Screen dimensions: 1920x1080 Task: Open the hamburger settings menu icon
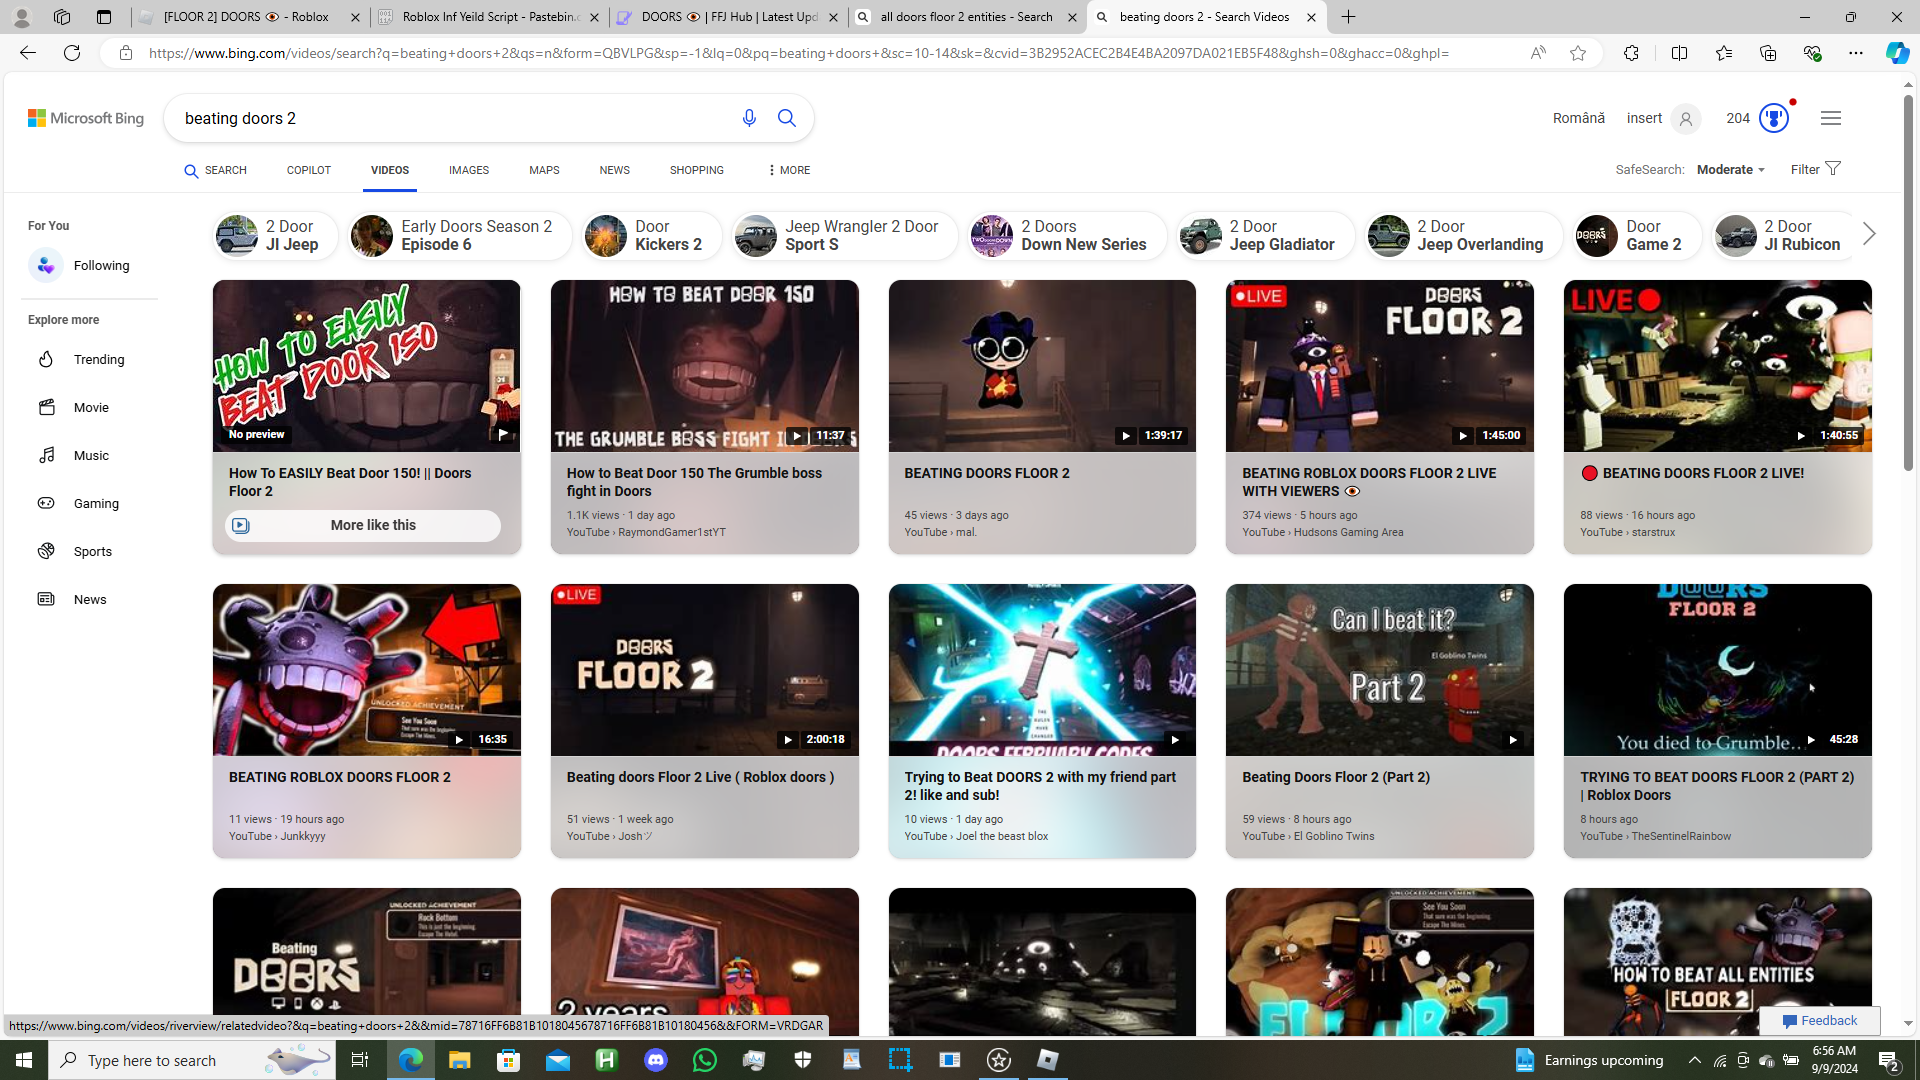[1830, 118]
